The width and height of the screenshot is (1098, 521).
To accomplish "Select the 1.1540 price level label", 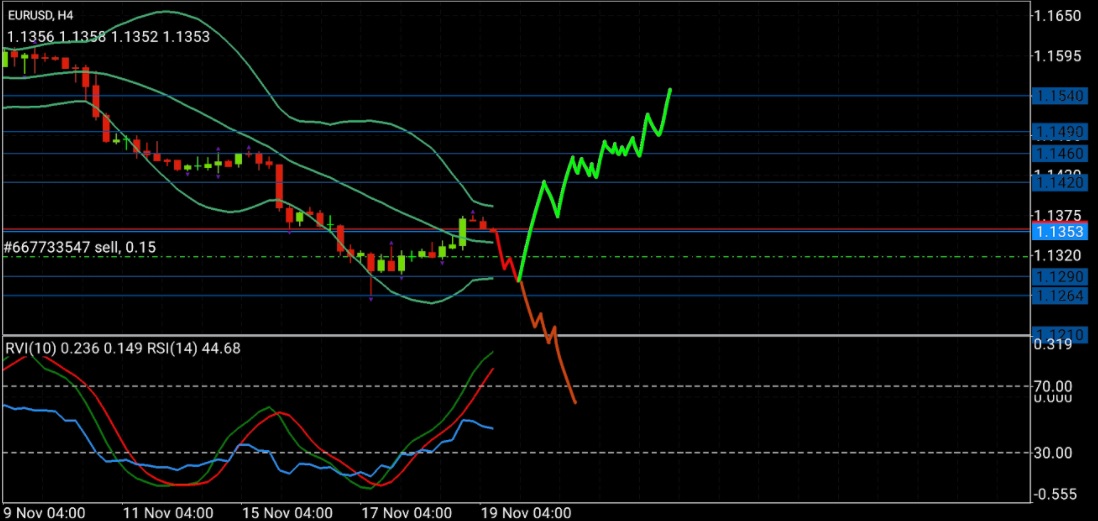I will click(x=1062, y=96).
